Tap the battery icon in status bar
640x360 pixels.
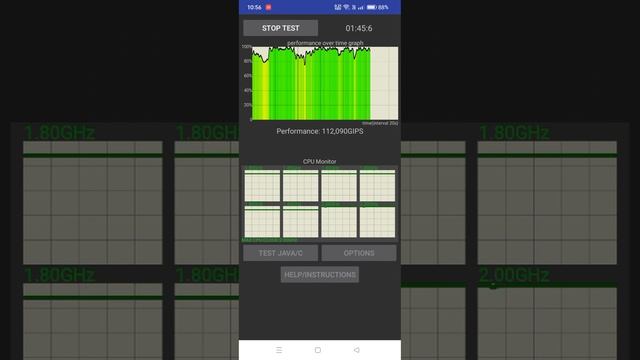pos(371,7)
